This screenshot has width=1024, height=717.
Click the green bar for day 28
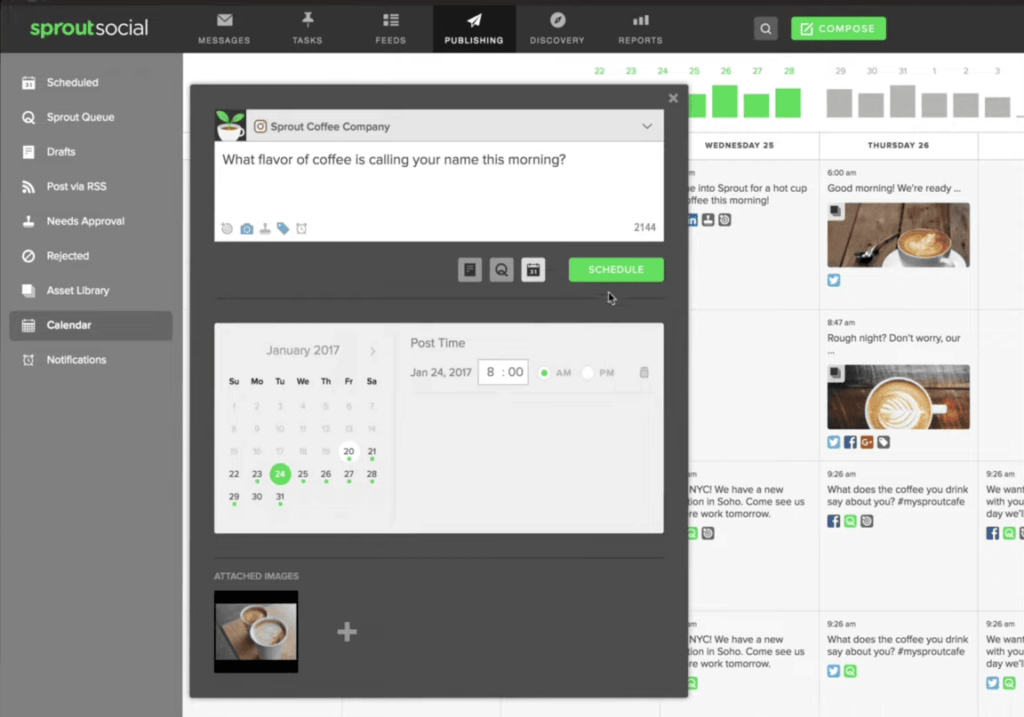[x=788, y=103]
